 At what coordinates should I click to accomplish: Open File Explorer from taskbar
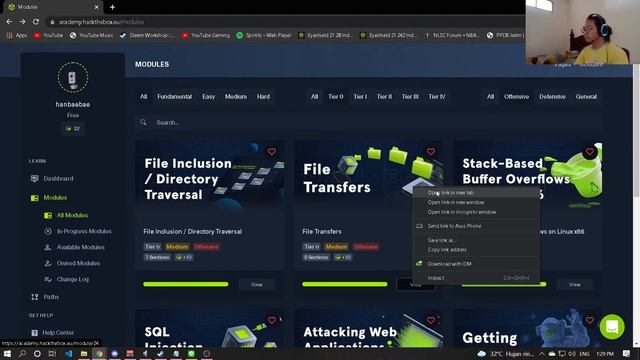[x=84, y=353]
